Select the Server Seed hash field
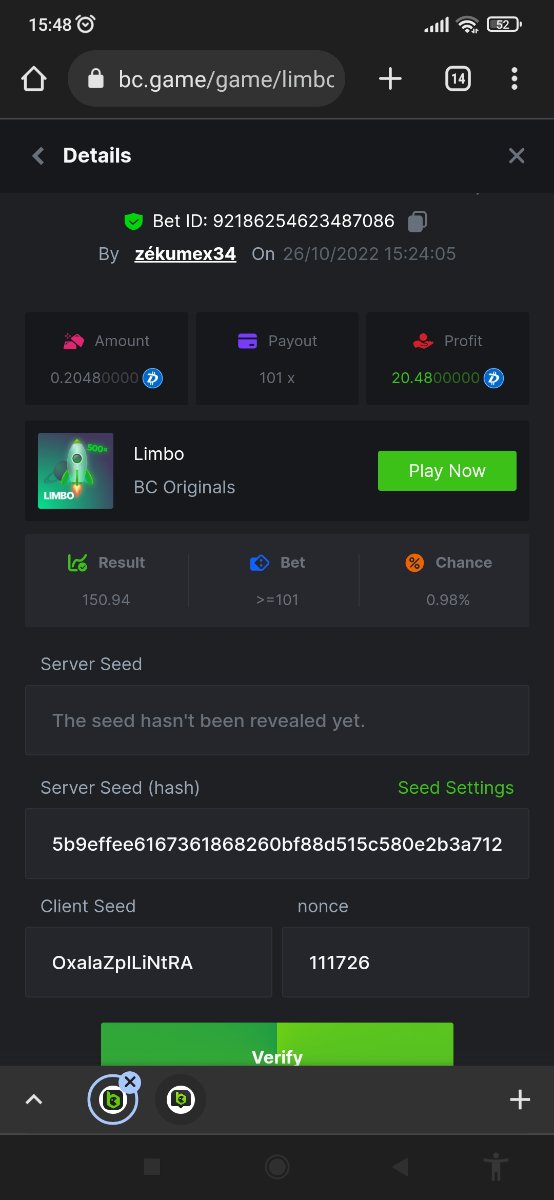The height and width of the screenshot is (1200, 554). coord(277,844)
